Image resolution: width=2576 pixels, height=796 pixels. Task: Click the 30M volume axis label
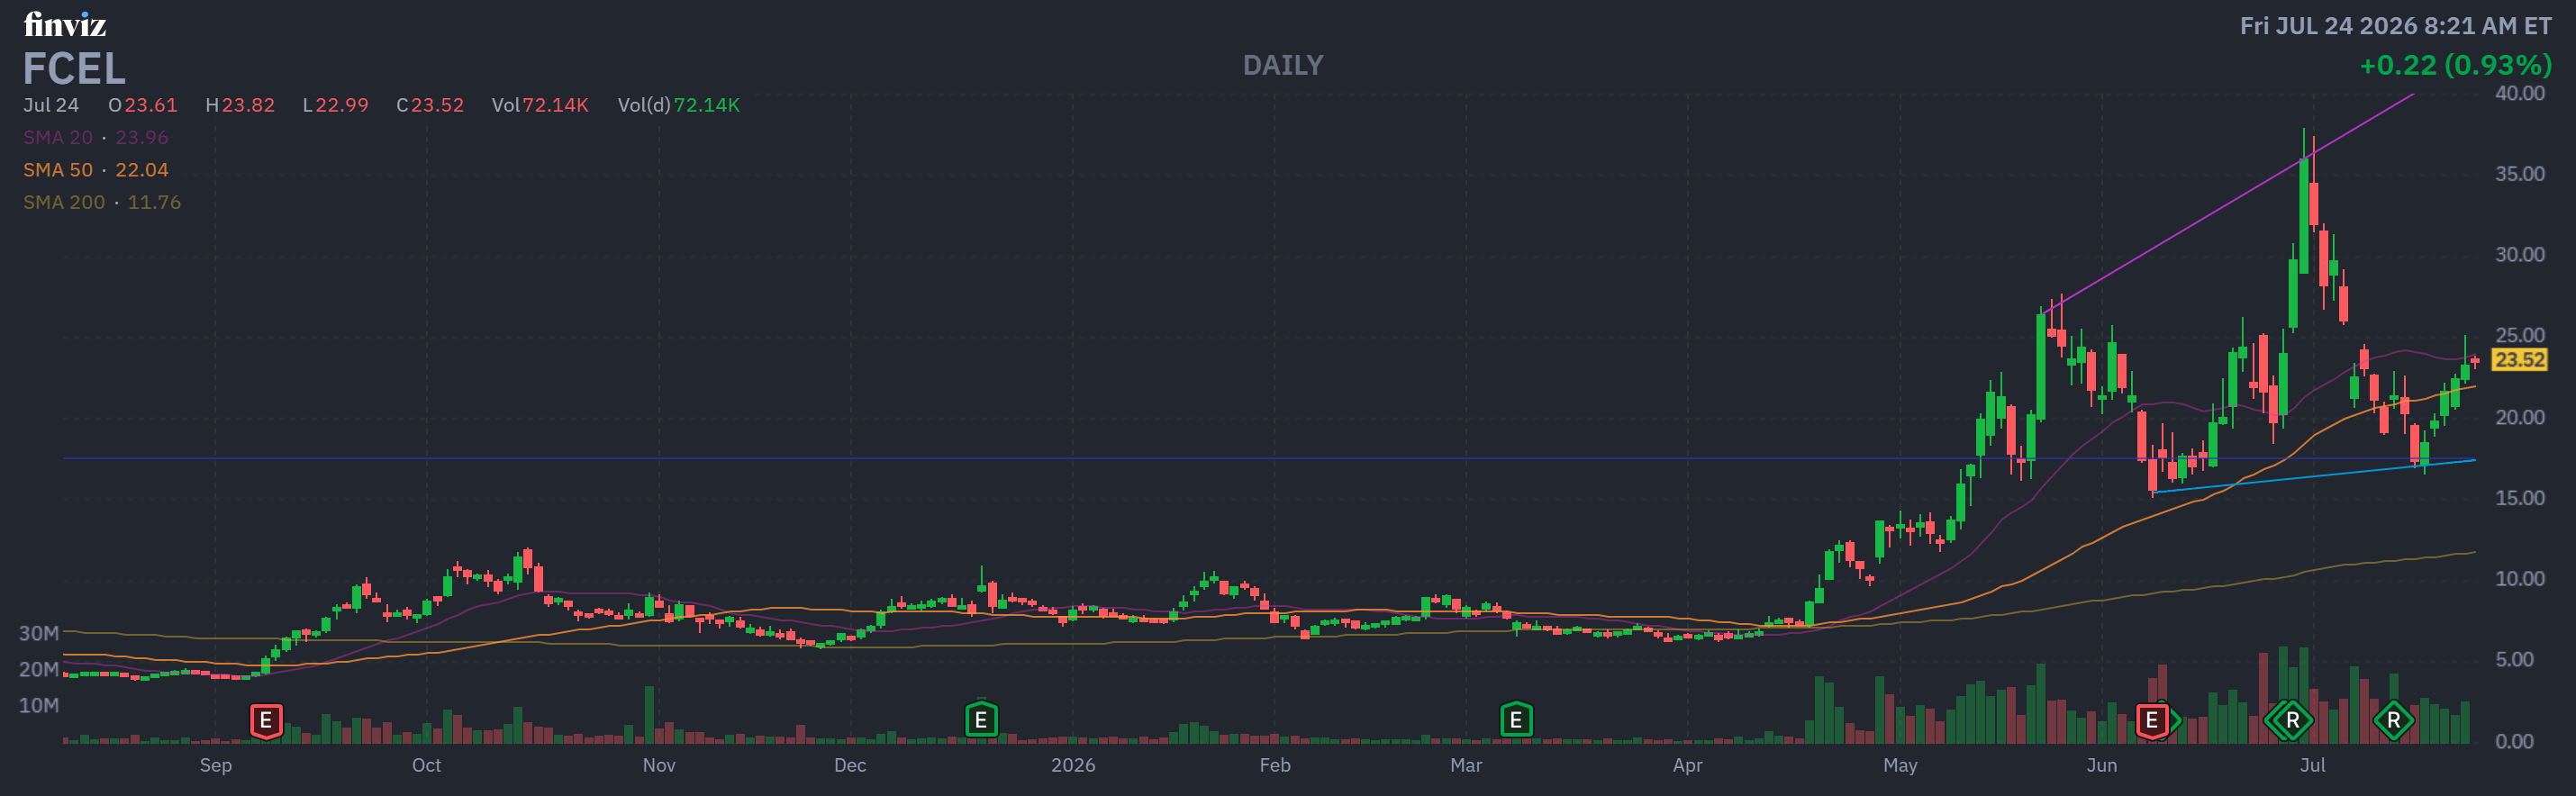pyautogui.click(x=39, y=633)
